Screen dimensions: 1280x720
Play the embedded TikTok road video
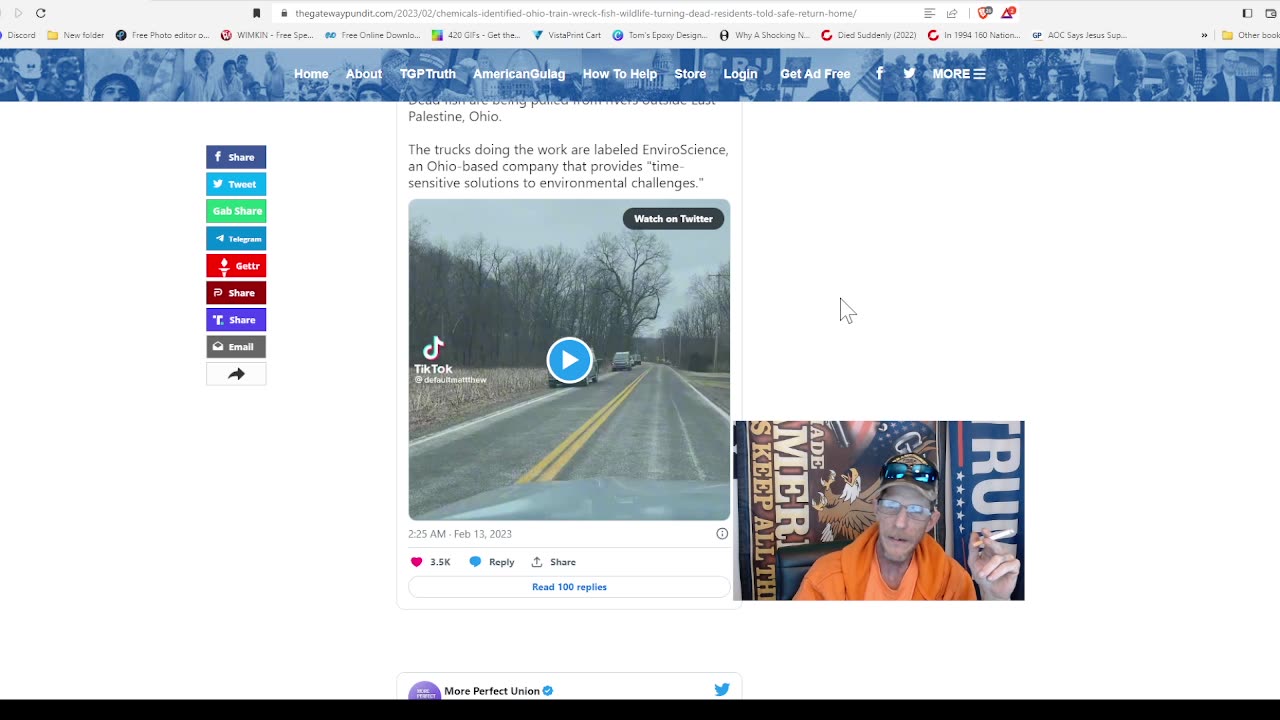point(569,361)
